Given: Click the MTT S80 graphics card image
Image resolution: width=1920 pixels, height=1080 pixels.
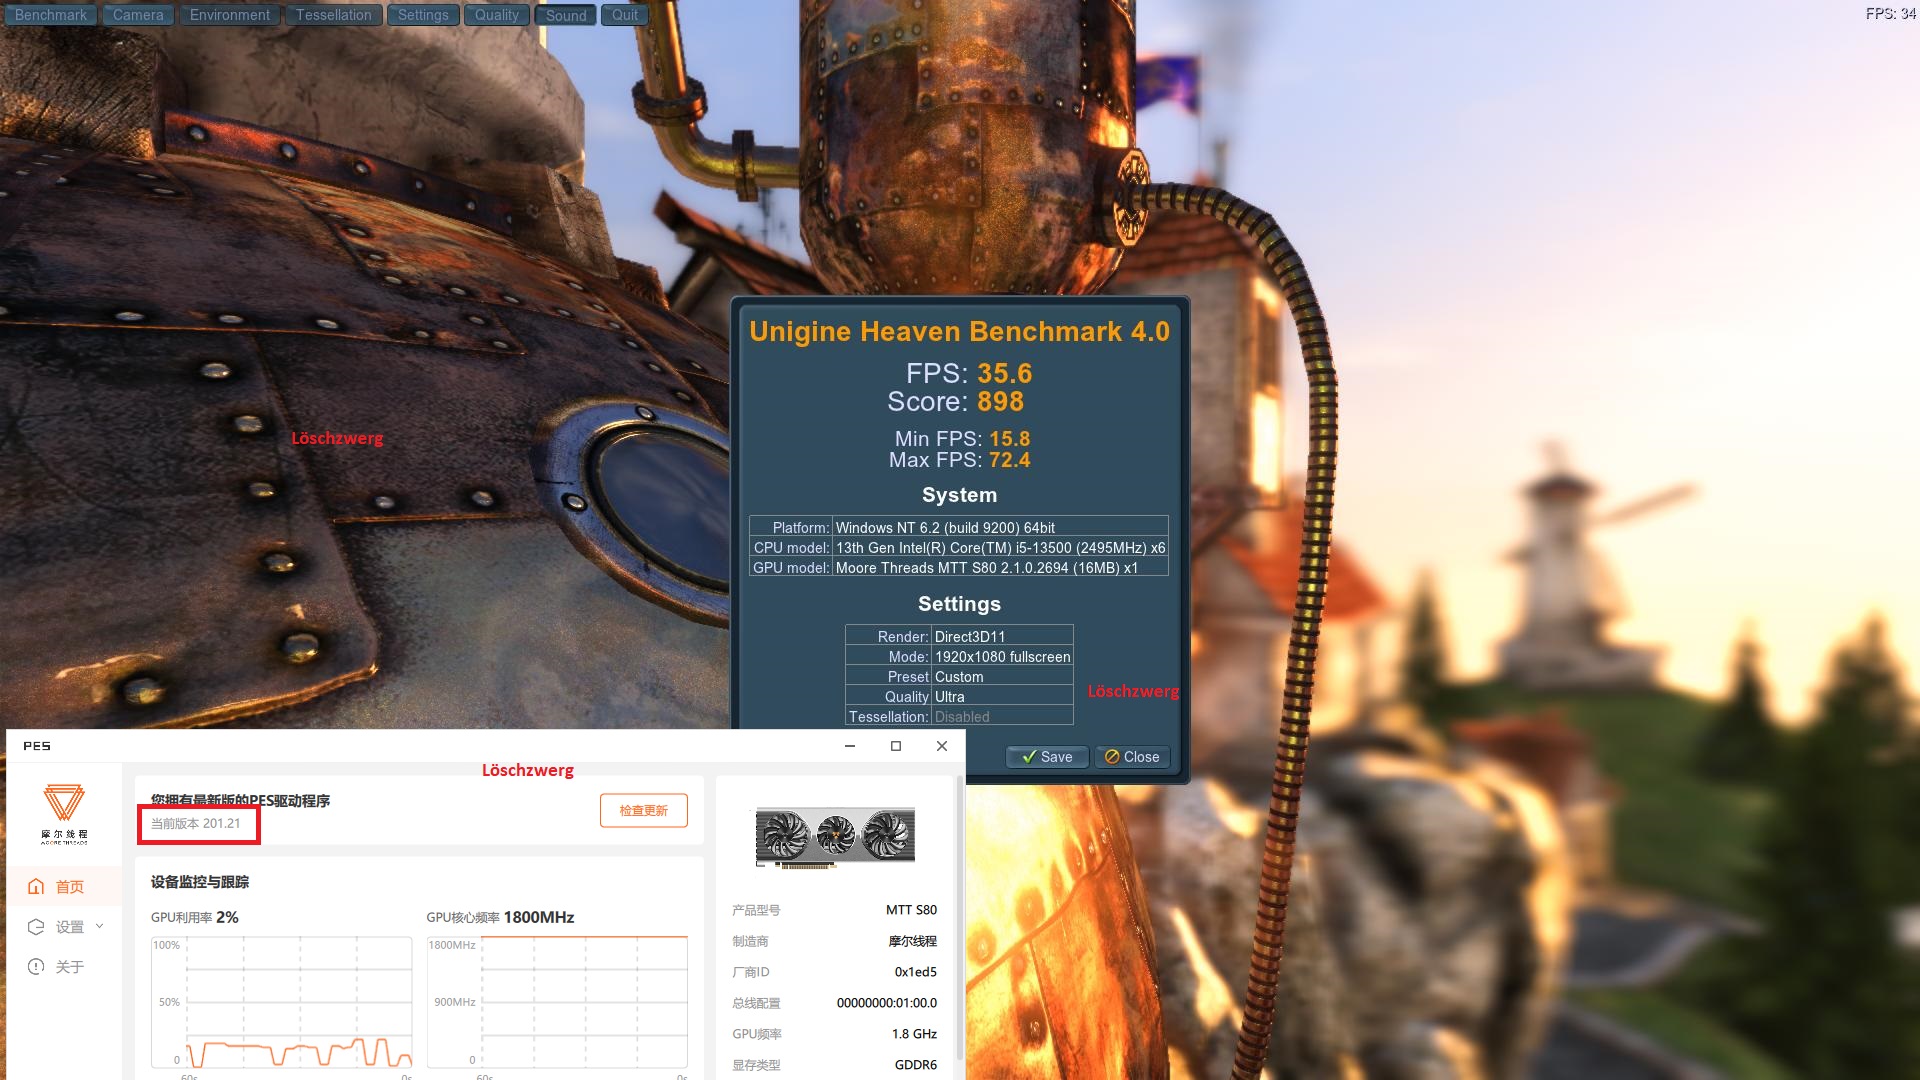Looking at the screenshot, I should coord(835,837).
